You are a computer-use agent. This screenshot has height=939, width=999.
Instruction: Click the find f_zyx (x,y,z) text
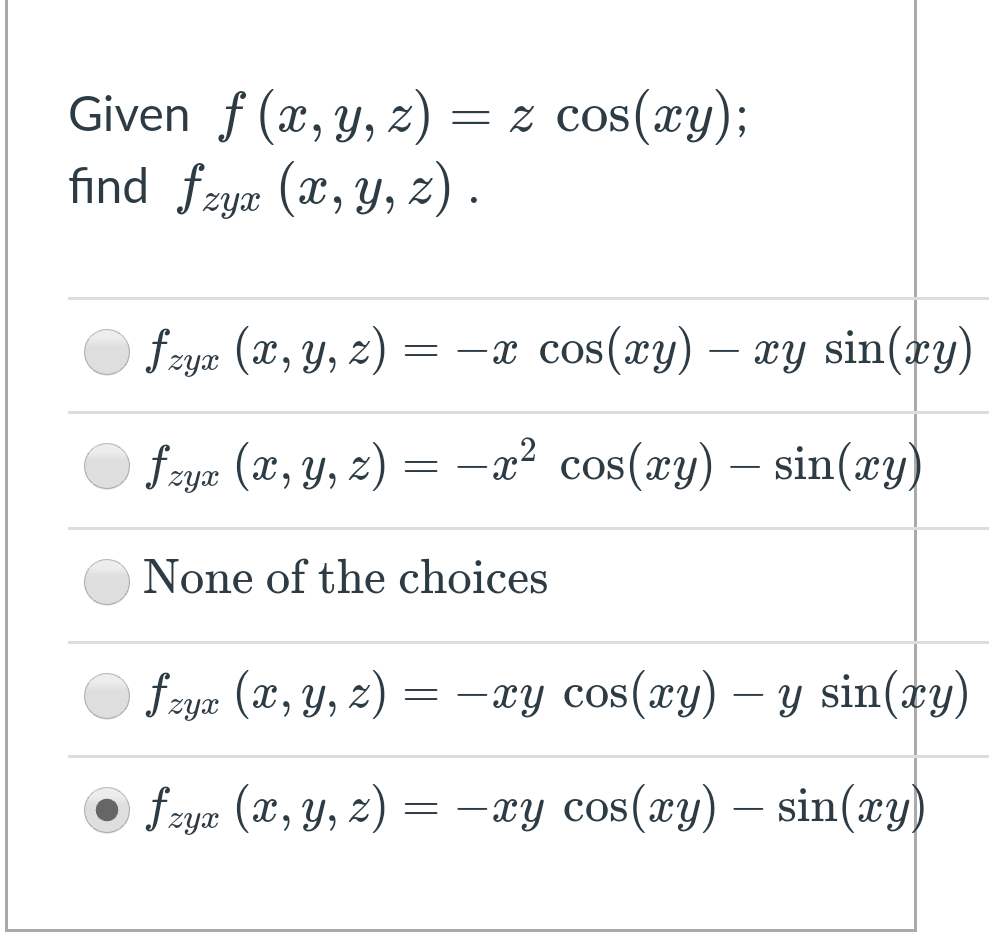click(x=270, y=186)
